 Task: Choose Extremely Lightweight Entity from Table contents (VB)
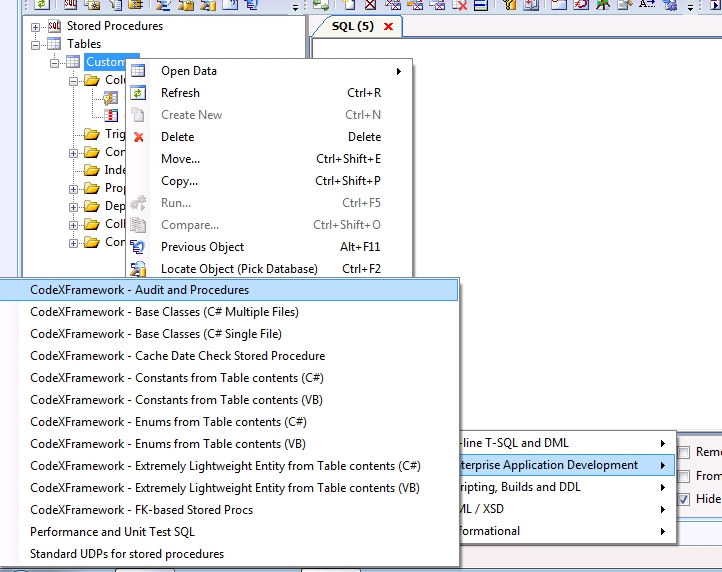(229, 488)
